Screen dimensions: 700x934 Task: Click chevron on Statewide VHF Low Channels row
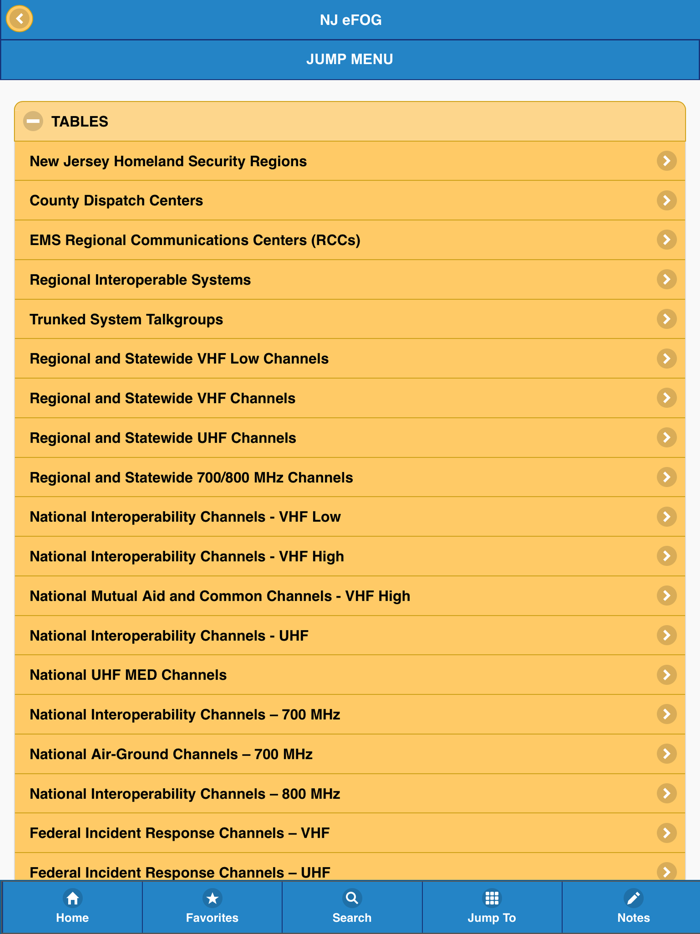coord(667,359)
